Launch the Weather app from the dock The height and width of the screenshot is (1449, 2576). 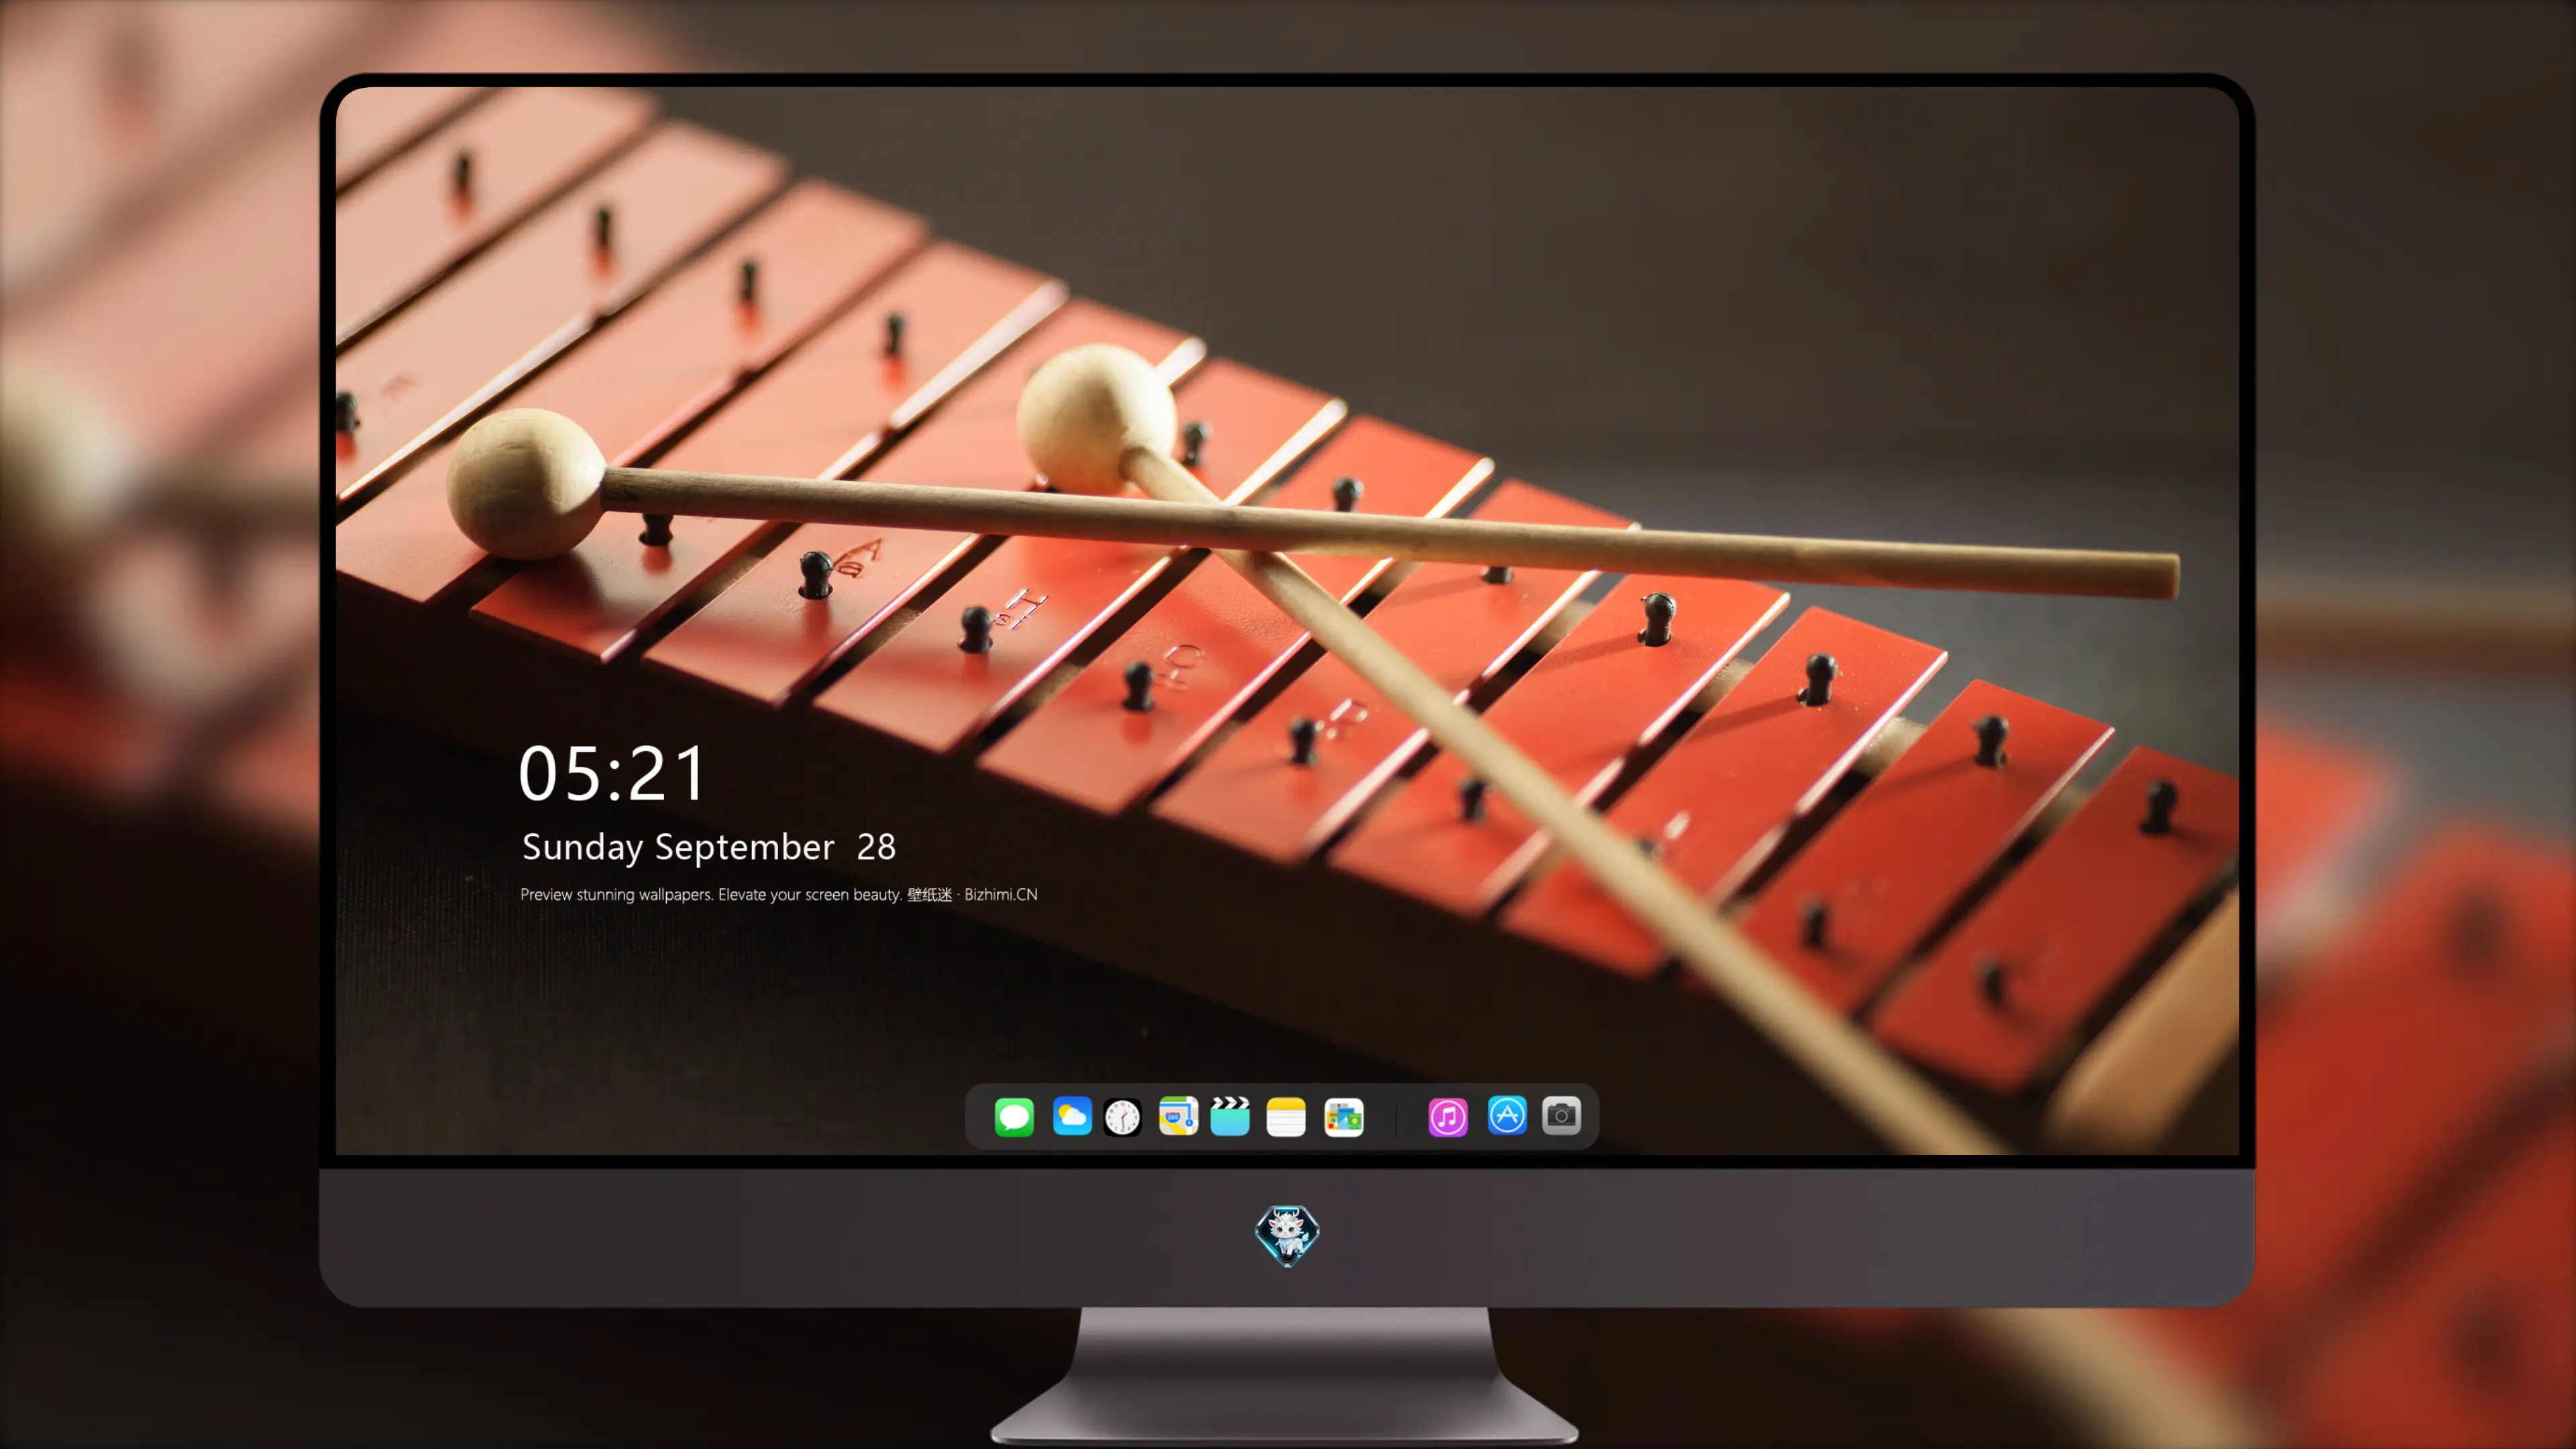click(x=1072, y=1116)
